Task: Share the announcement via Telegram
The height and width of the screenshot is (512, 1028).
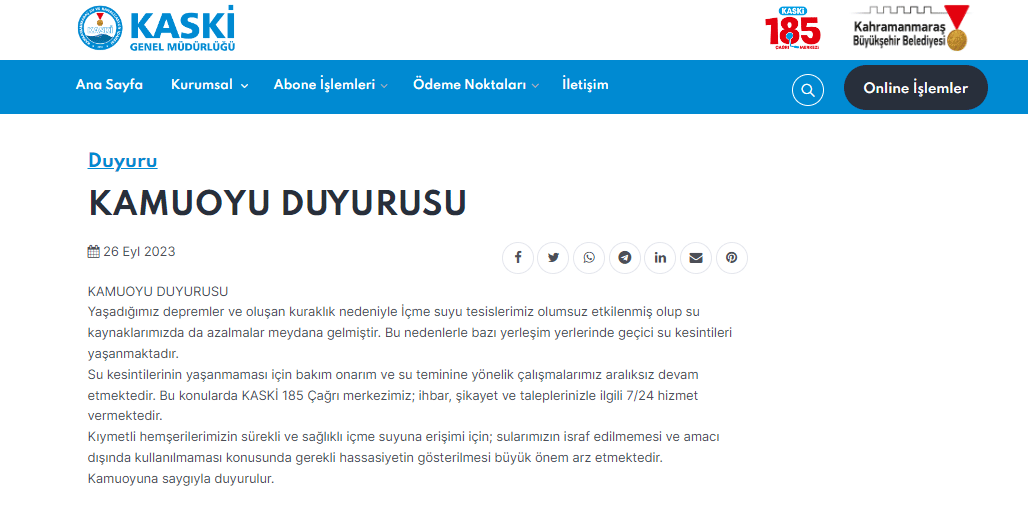Action: [625, 258]
